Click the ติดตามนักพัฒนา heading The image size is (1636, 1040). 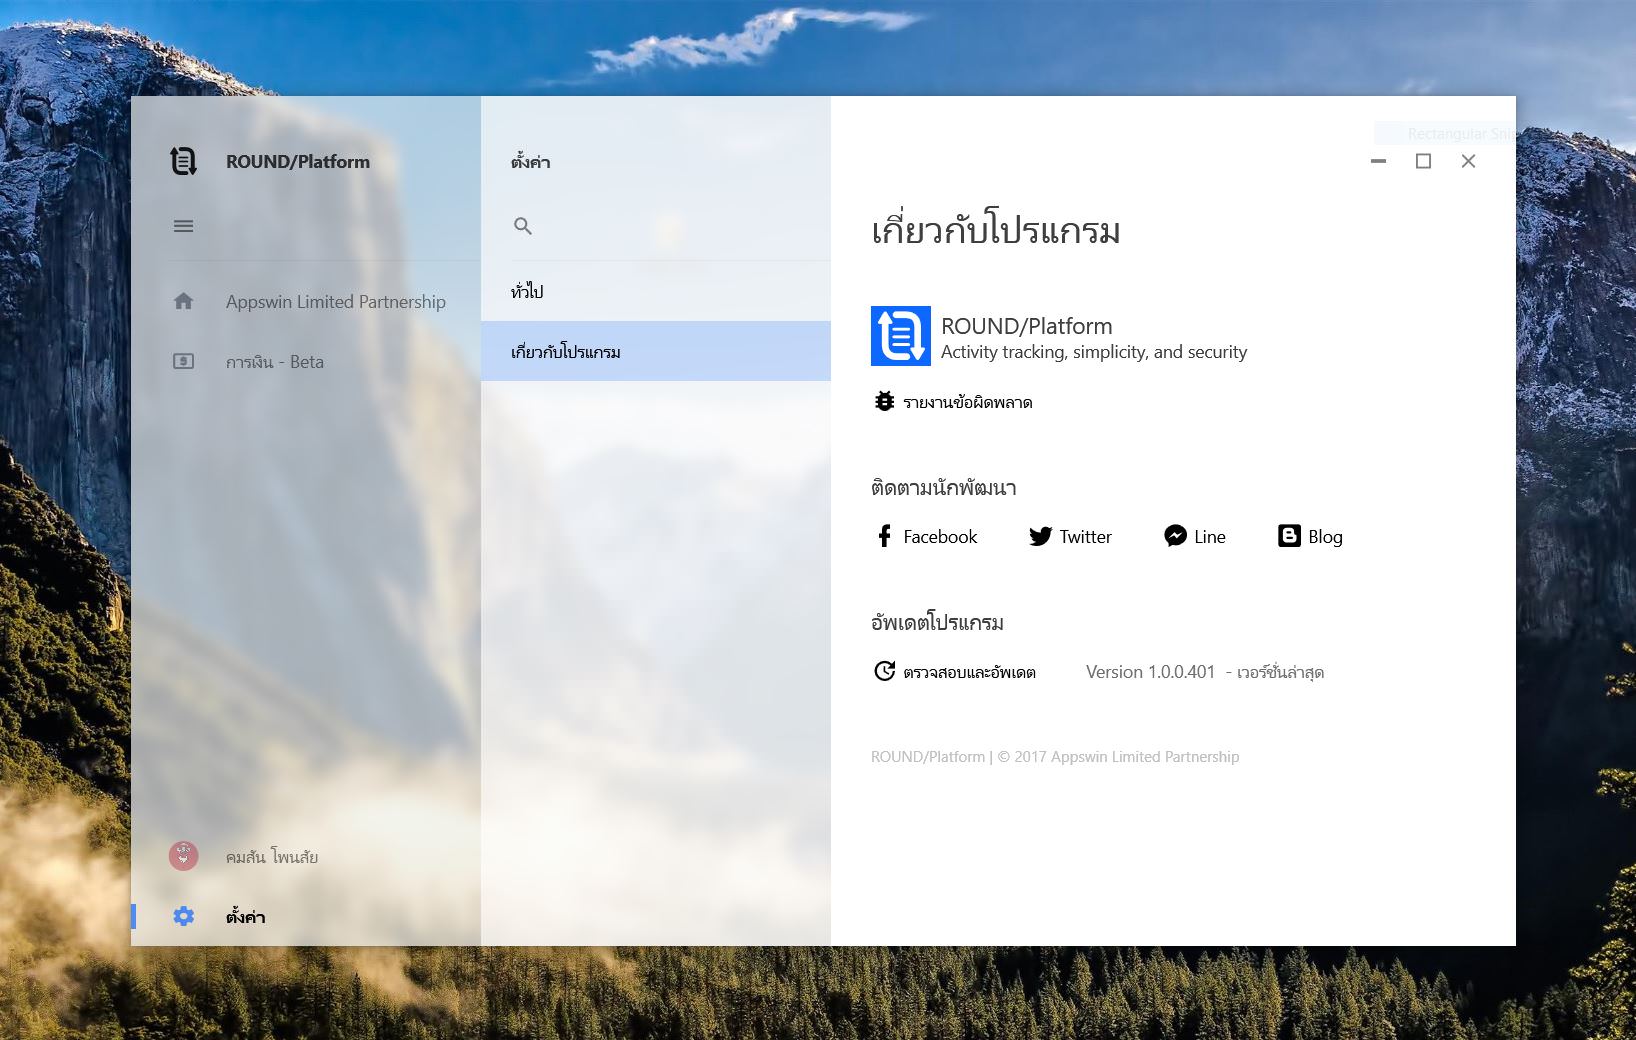click(943, 488)
